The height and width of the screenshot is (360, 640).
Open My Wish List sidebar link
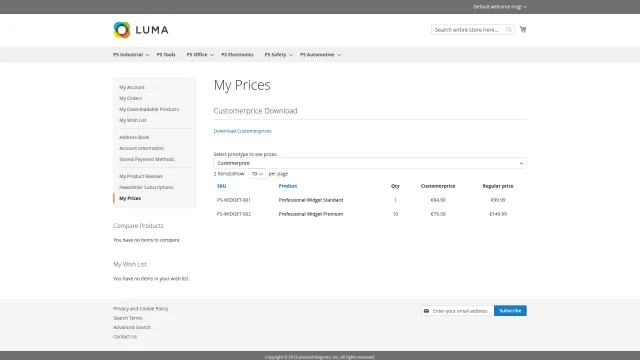[133, 120]
